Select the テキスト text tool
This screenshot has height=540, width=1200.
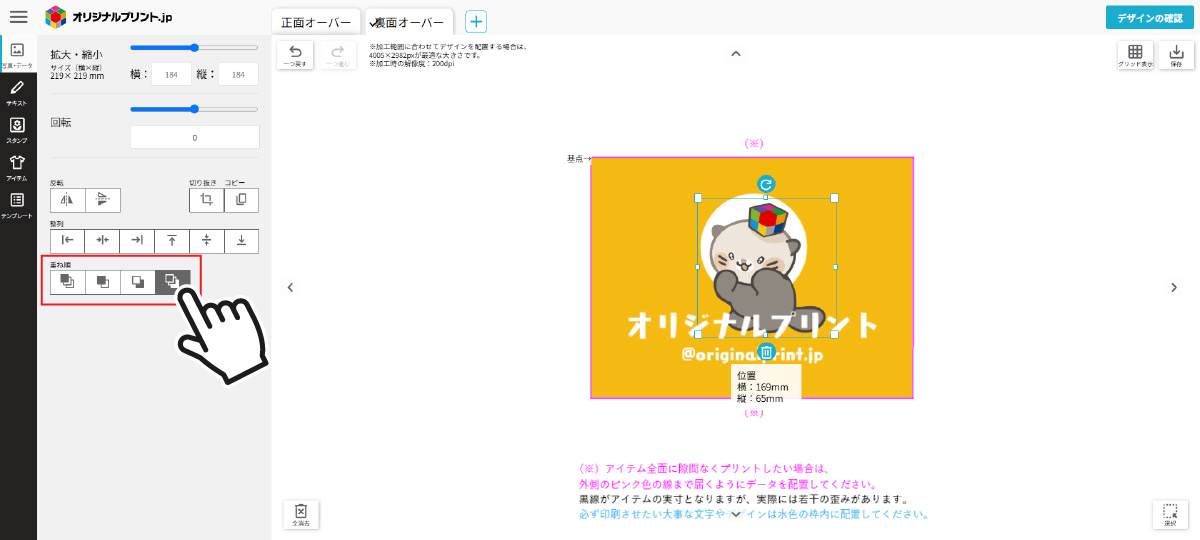(x=17, y=92)
